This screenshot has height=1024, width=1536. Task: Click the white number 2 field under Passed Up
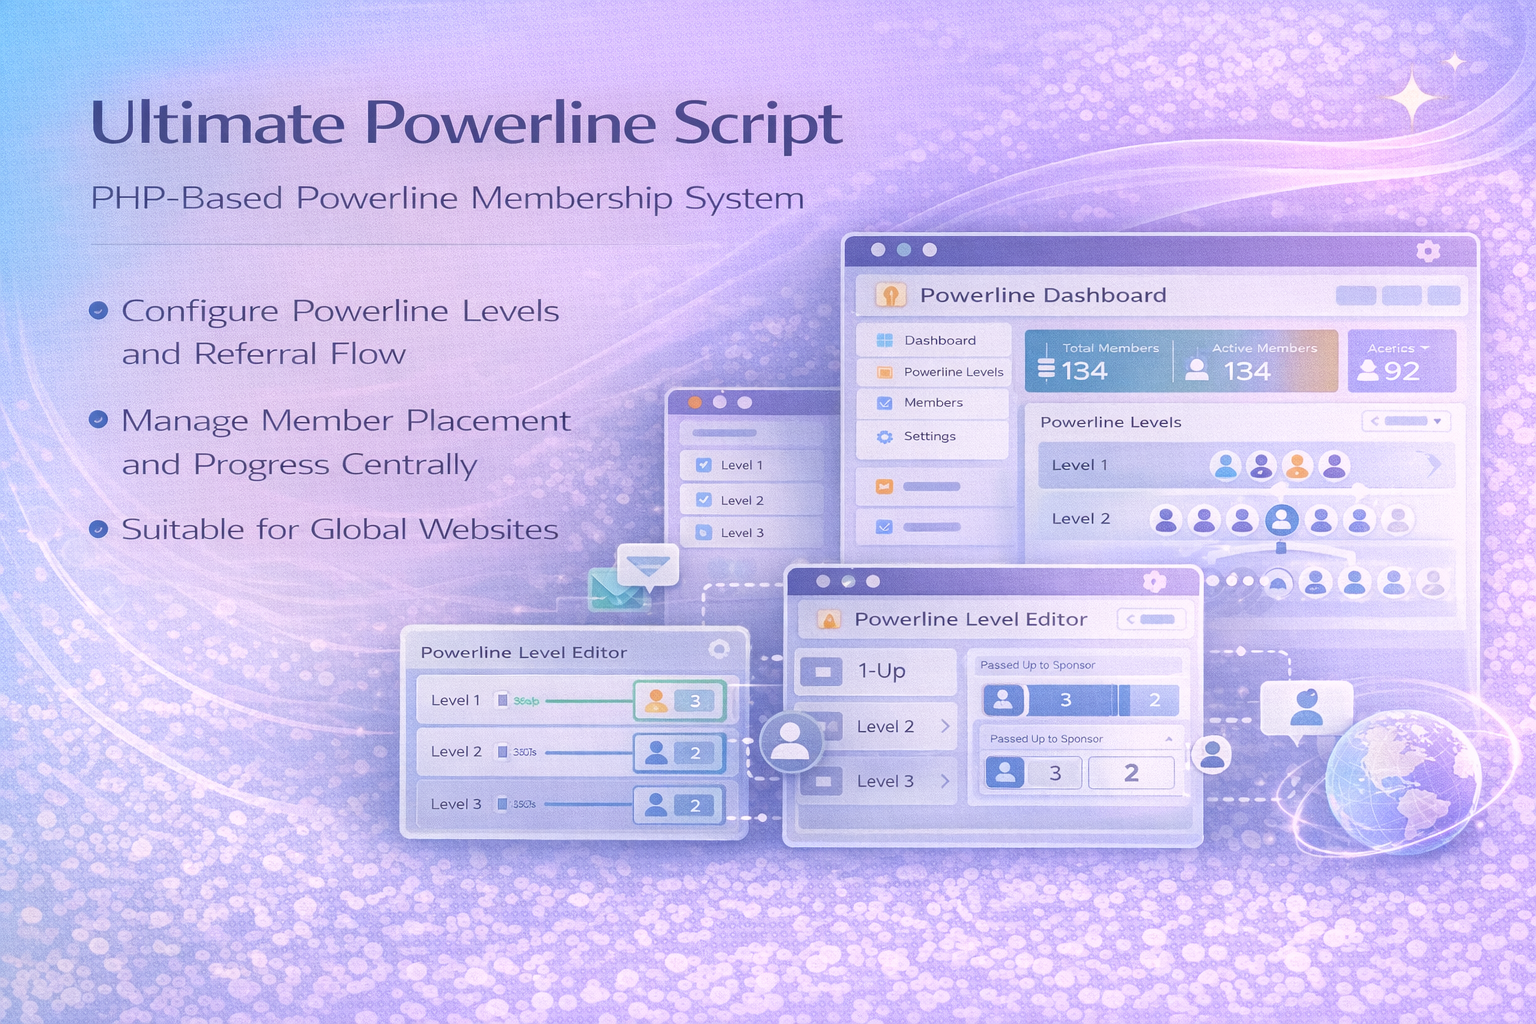click(x=1130, y=773)
